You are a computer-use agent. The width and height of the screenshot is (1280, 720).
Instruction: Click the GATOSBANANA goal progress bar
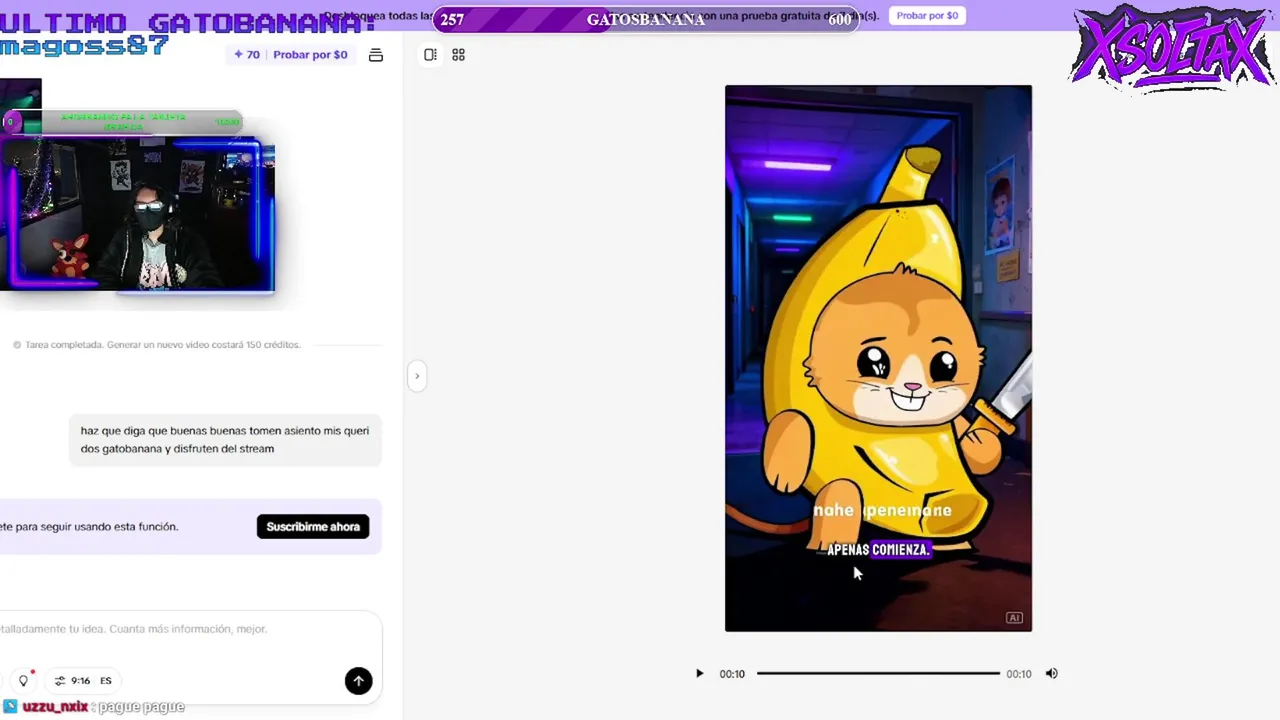(646, 20)
